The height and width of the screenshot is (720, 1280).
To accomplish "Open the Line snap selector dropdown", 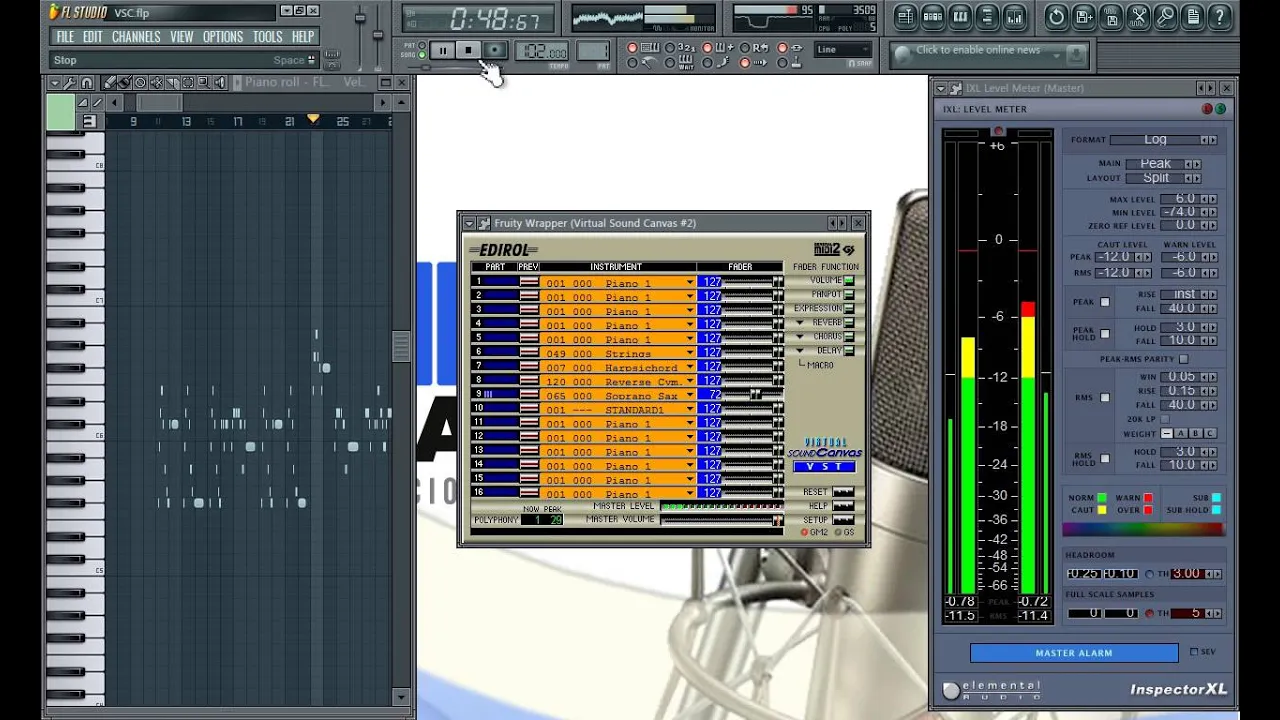I will tap(843, 50).
